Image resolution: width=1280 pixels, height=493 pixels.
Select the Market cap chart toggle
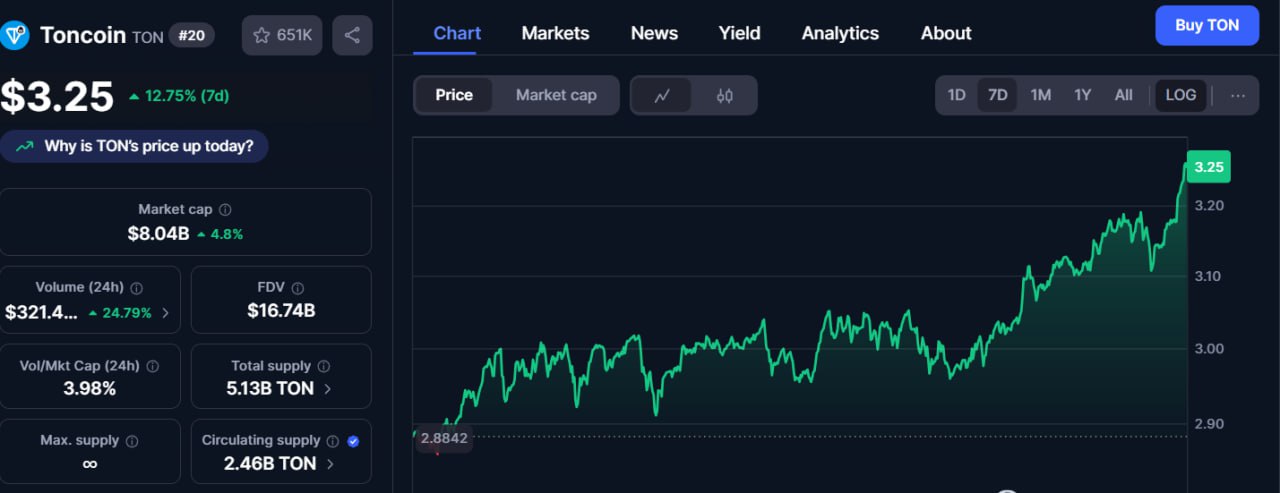[556, 96]
